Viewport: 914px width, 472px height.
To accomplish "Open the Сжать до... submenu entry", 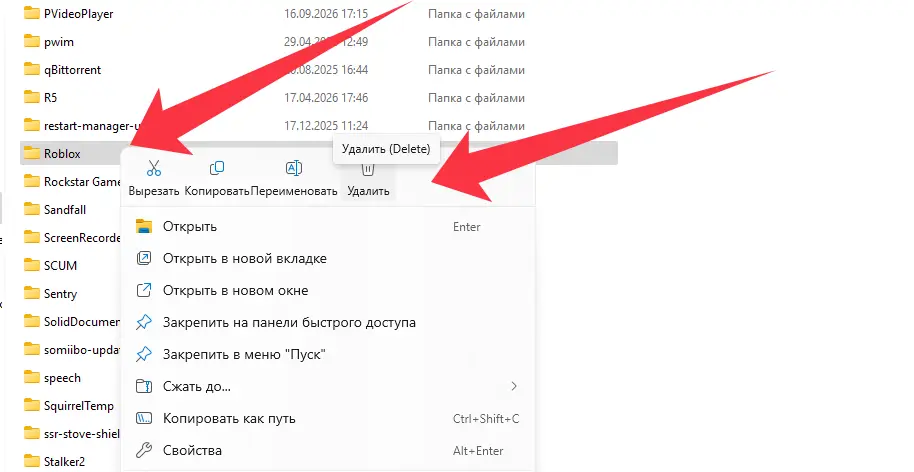I will pyautogui.click(x=328, y=386).
